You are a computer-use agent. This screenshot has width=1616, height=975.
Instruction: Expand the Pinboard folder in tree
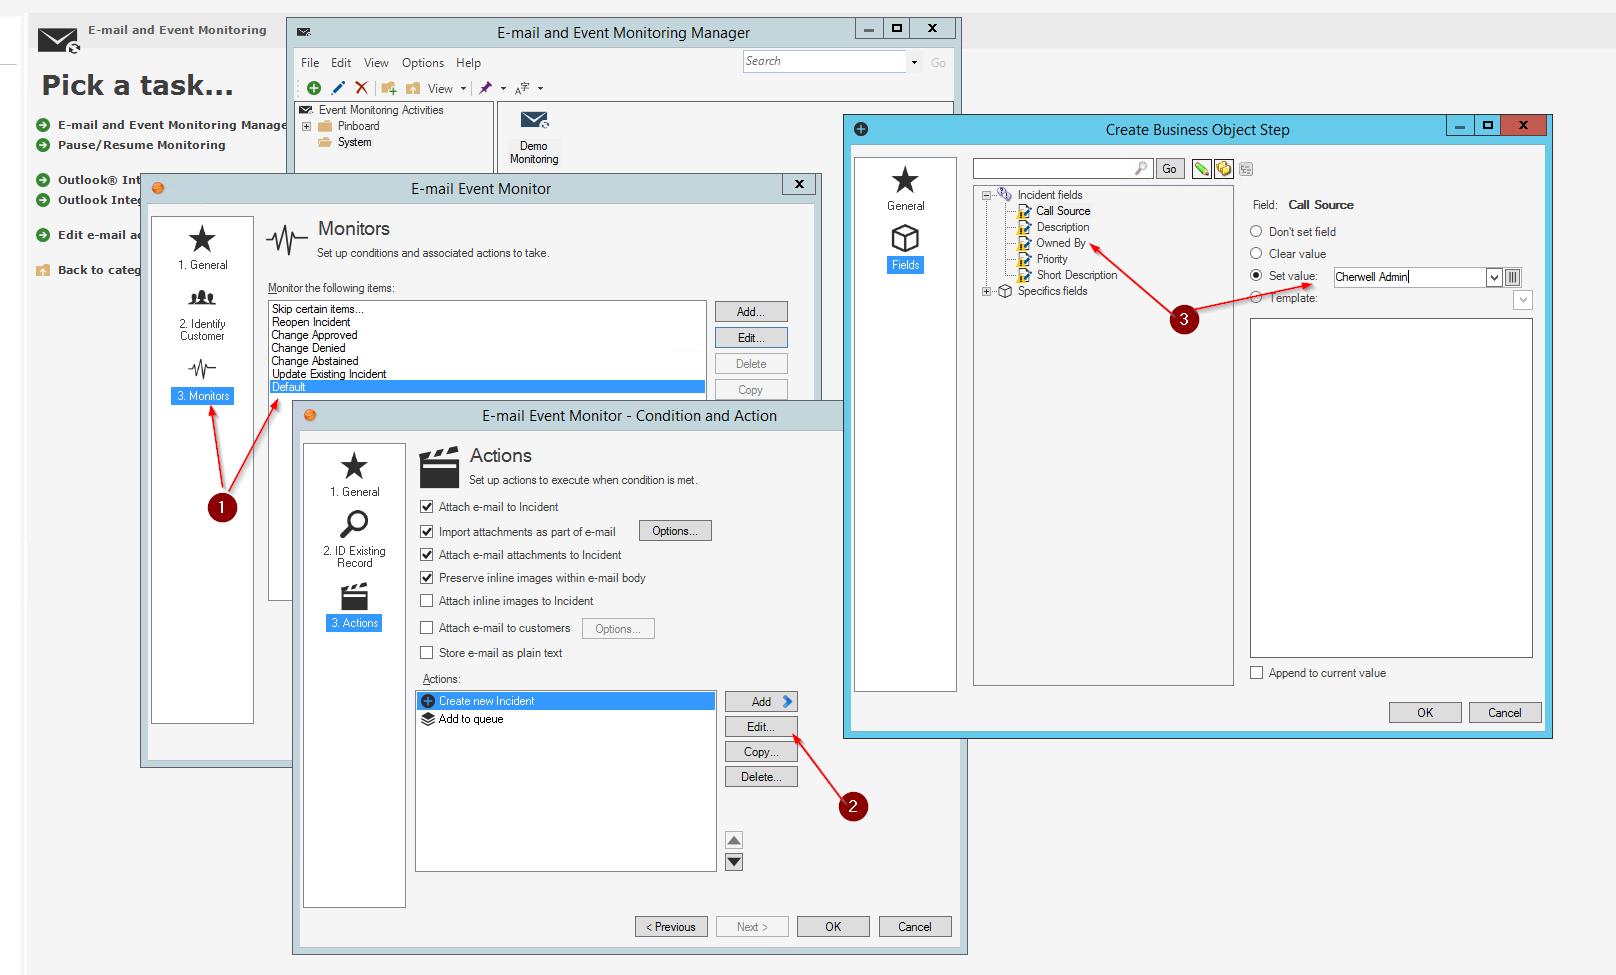click(307, 126)
